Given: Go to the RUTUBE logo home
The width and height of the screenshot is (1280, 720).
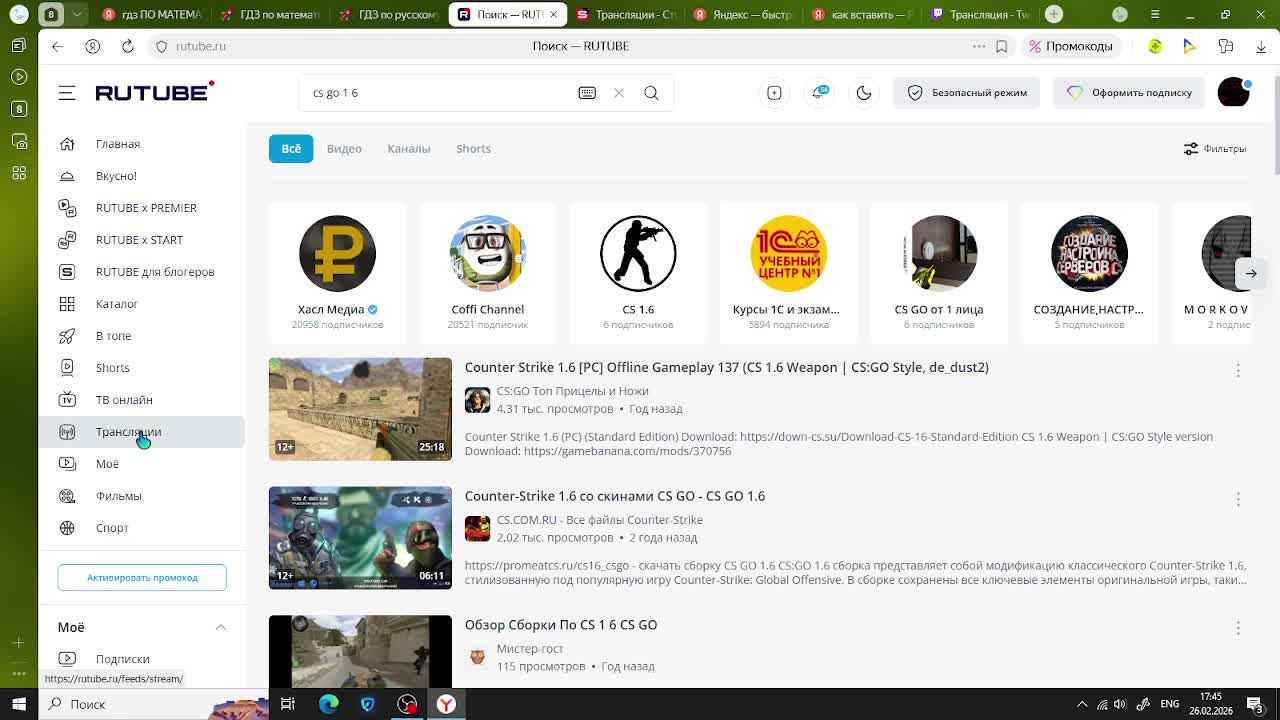Looking at the screenshot, I should click(154, 92).
